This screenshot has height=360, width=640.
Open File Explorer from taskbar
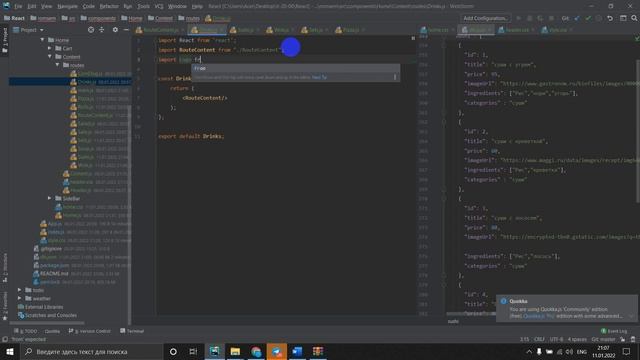(x=235, y=352)
